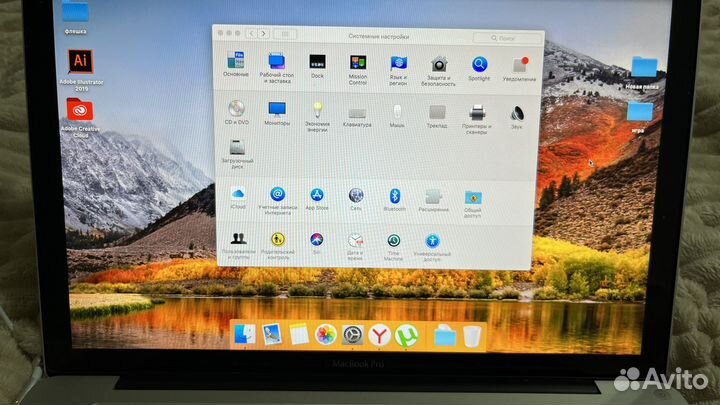Screen dimensions: 720x405
Task: Open Spotlight preferences pane
Action: [x=479, y=64]
